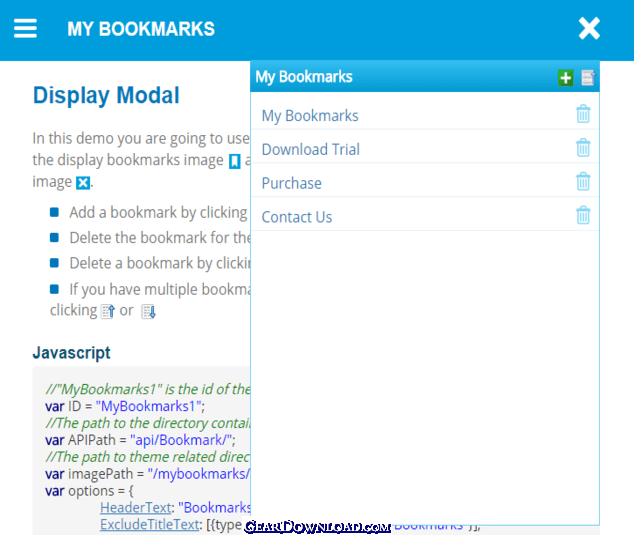This screenshot has height=535, width=634.
Task: Close the bookmarks modal with the X icon
Action: tap(589, 29)
